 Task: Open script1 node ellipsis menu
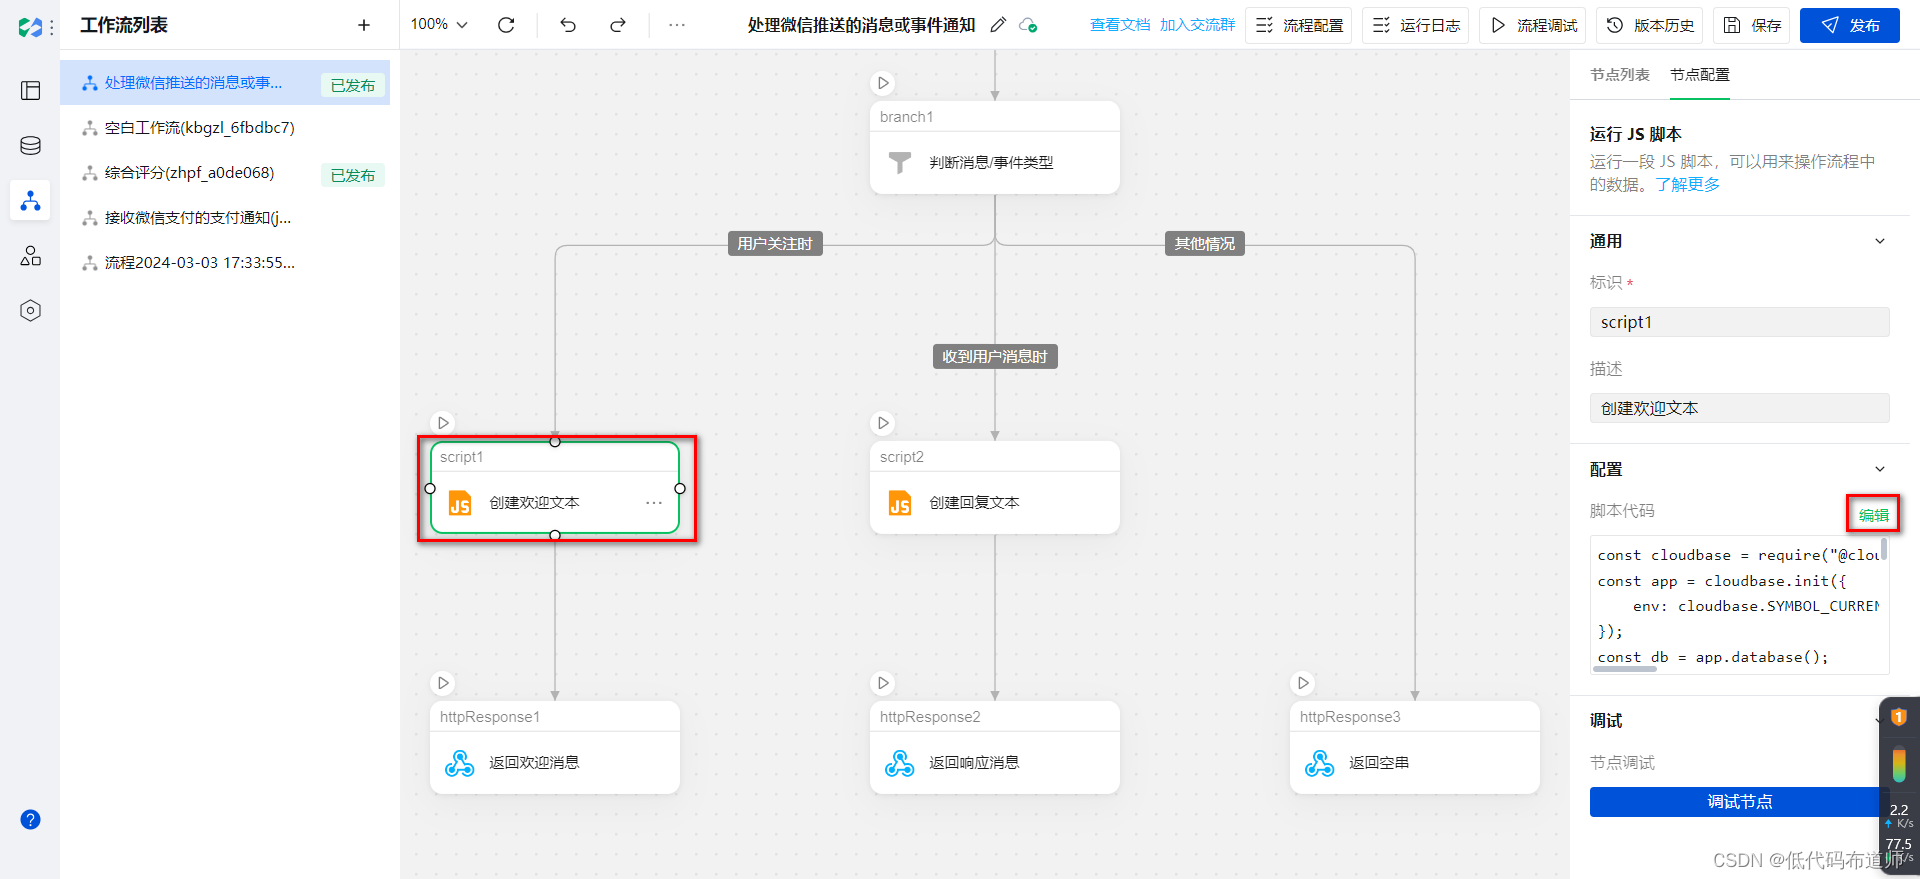[x=654, y=502]
